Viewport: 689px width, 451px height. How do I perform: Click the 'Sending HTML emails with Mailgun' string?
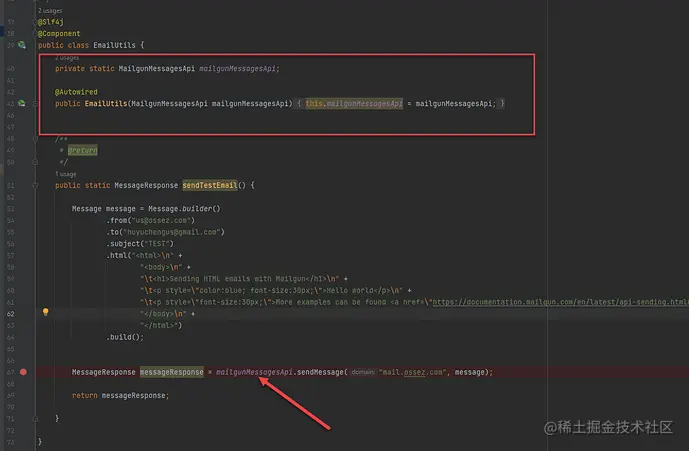point(239,279)
